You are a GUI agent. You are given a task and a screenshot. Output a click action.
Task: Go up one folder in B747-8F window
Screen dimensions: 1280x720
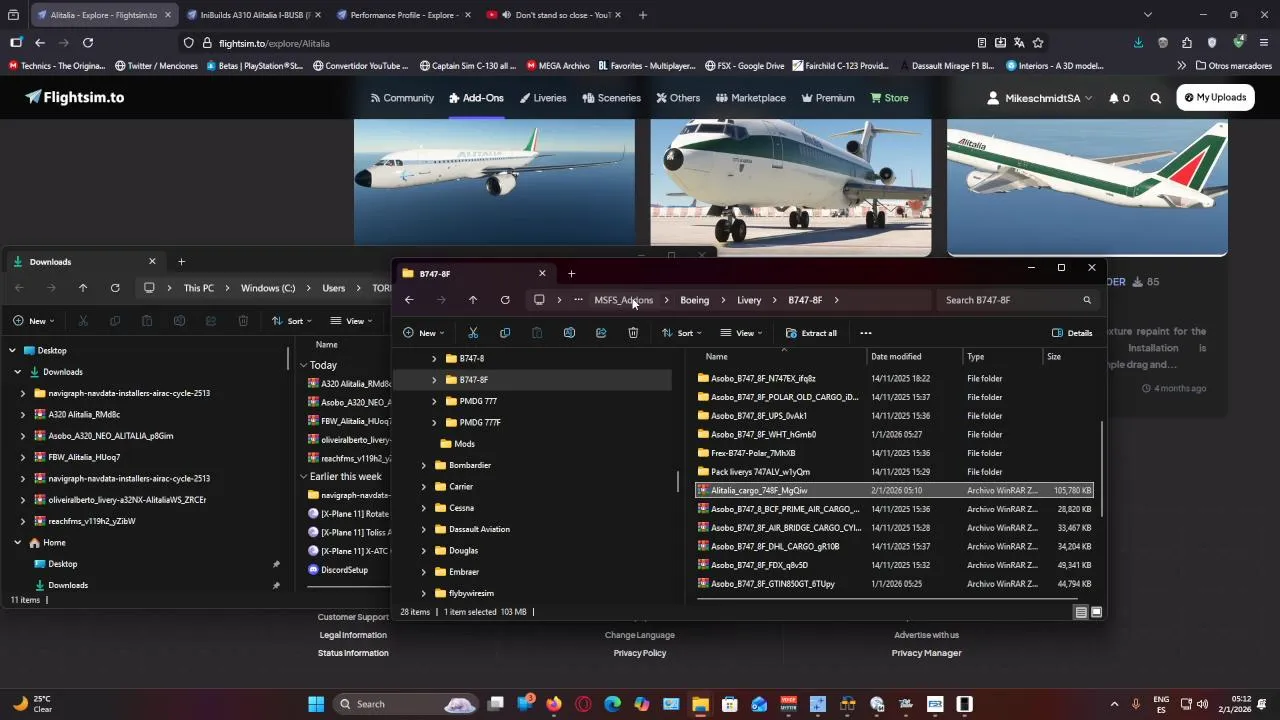point(473,300)
